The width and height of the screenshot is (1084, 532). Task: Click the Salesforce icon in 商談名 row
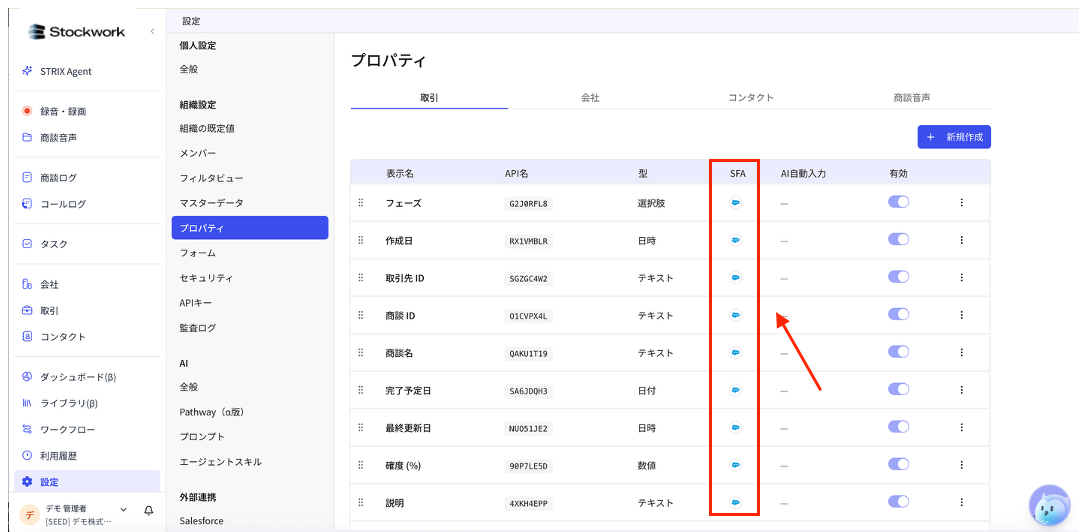(736, 352)
